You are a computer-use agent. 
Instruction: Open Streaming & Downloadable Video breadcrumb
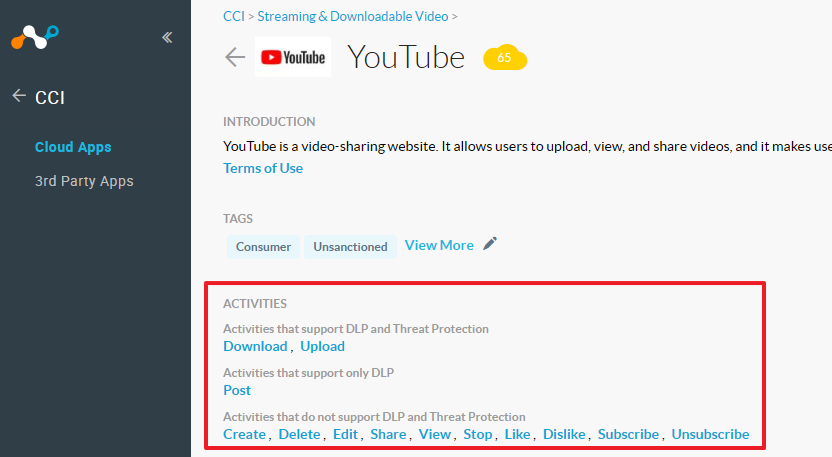tap(353, 16)
